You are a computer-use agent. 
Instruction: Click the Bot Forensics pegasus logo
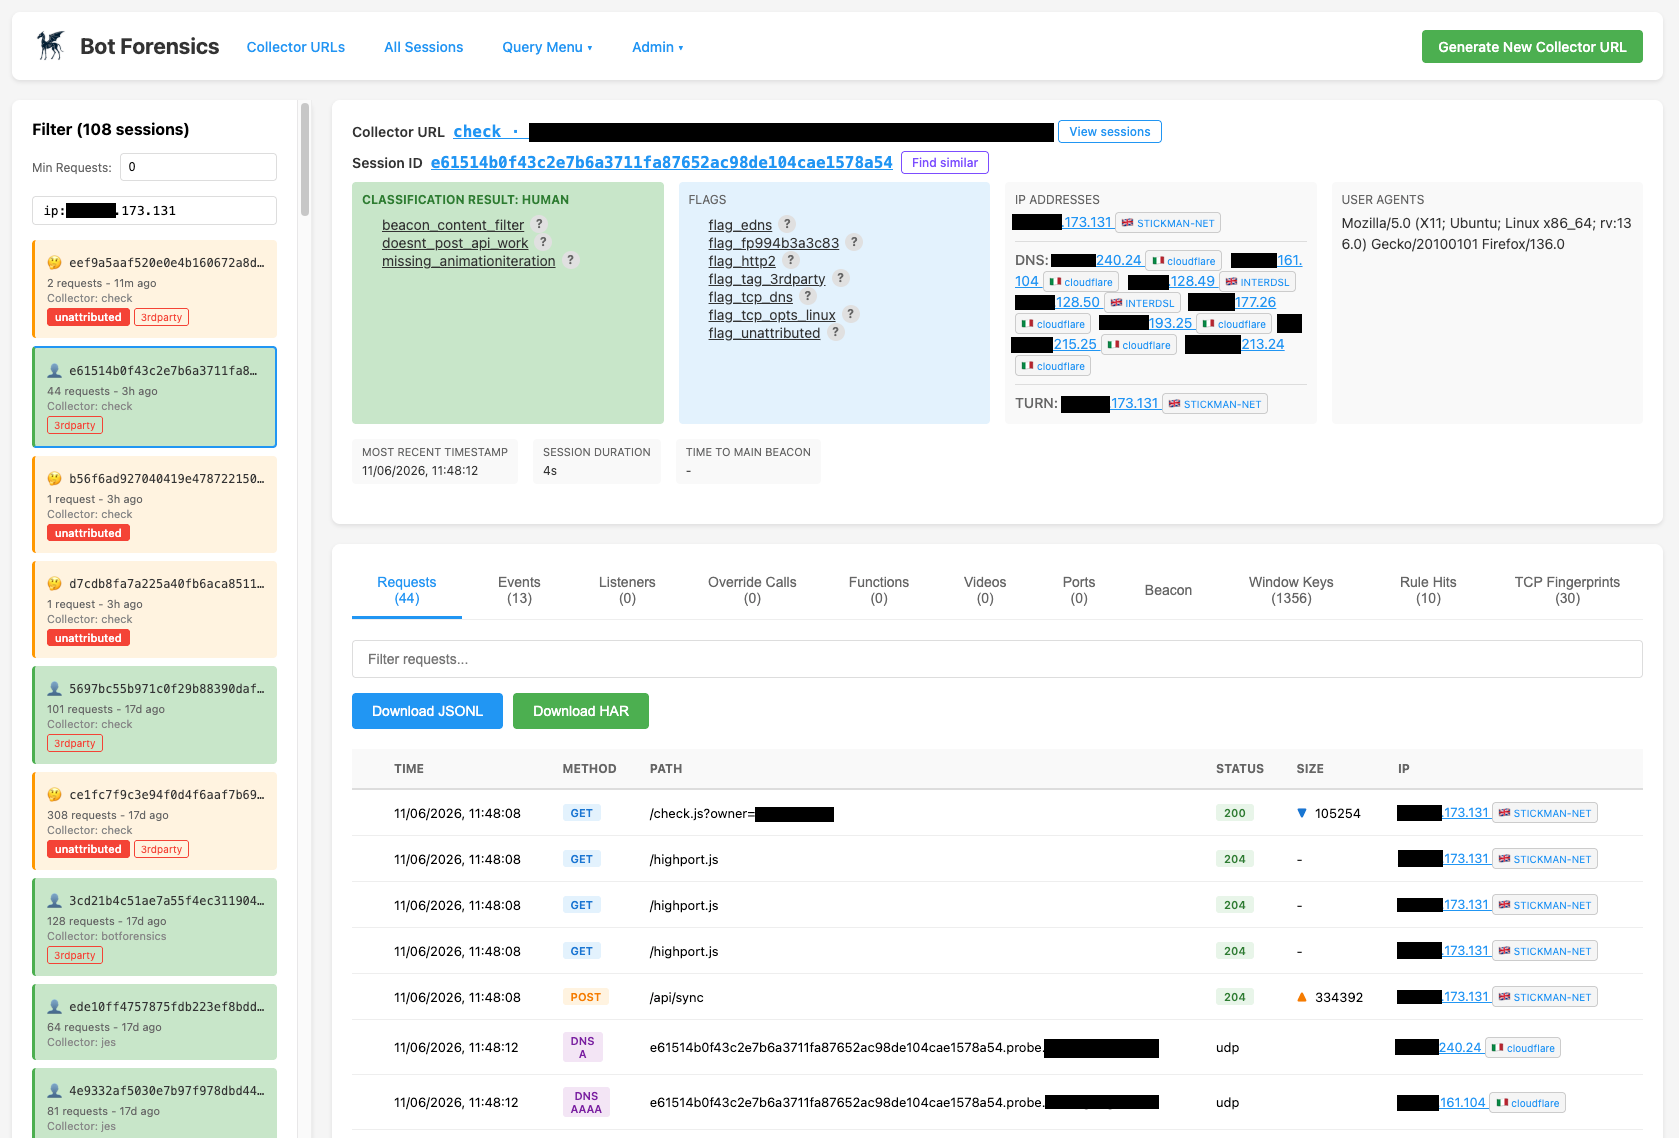pos(51,46)
